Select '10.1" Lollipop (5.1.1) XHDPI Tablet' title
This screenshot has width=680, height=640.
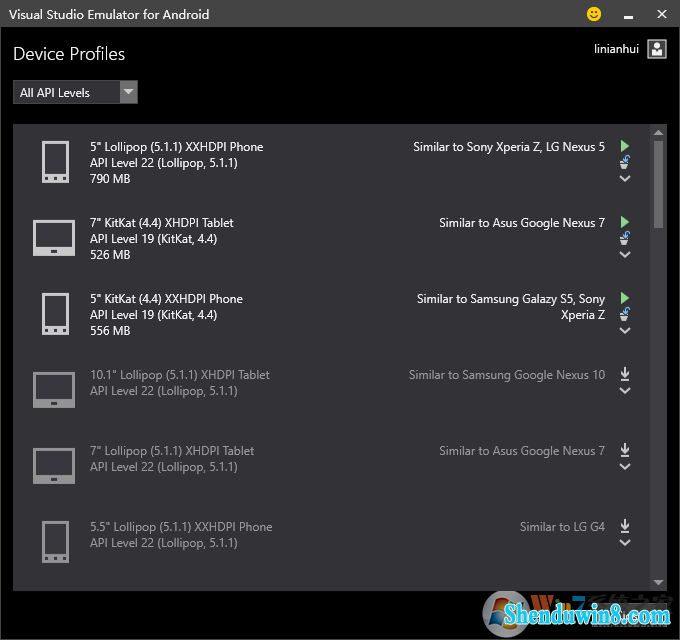pyautogui.click(x=180, y=375)
